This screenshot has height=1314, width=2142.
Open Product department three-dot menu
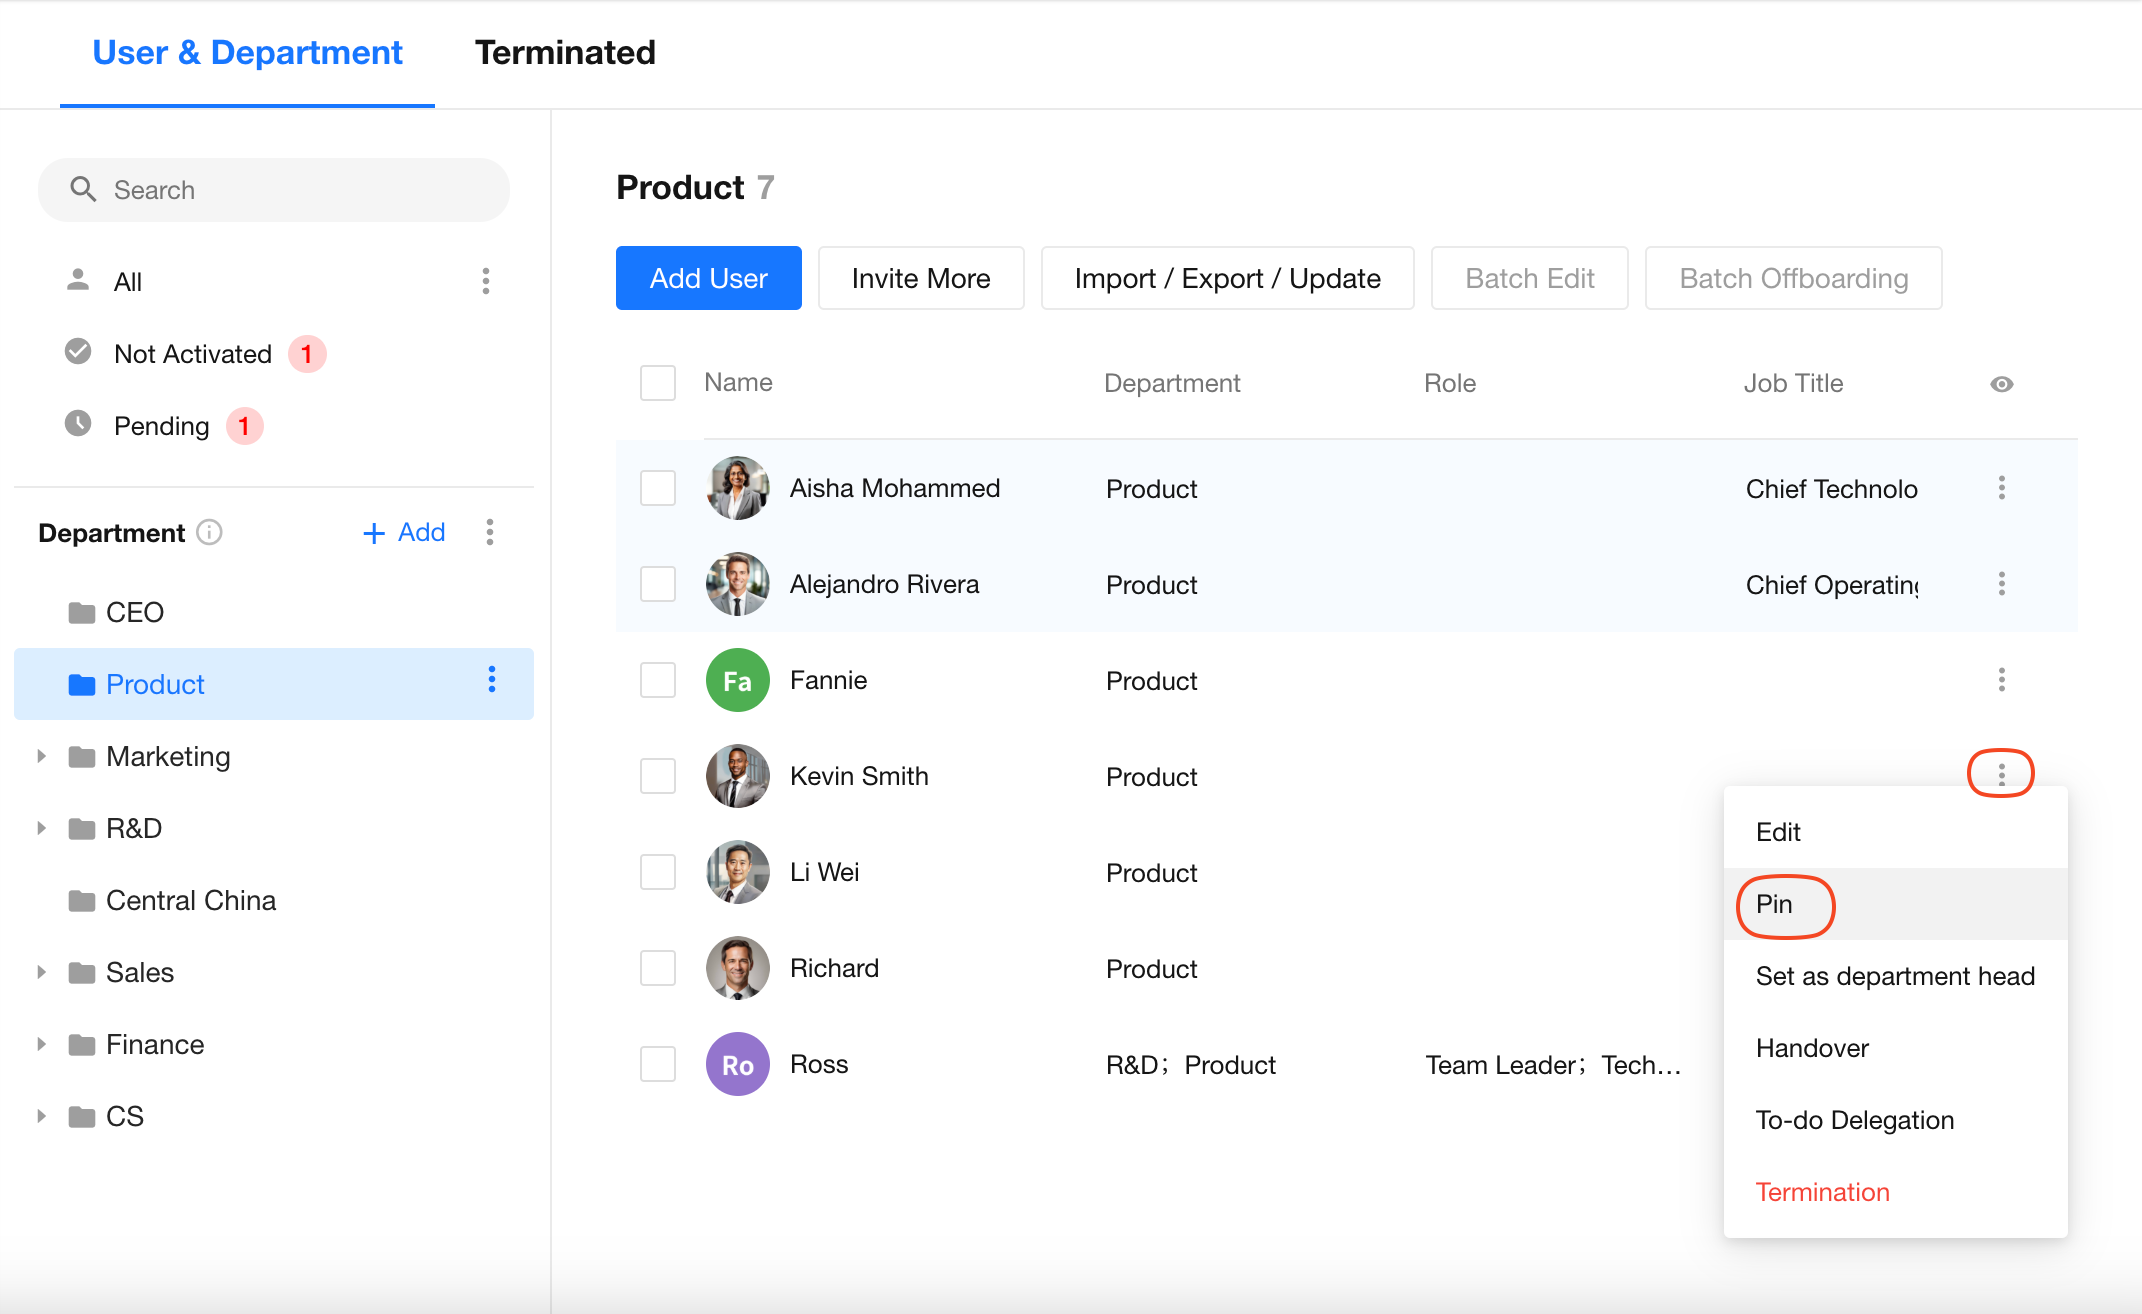(492, 680)
